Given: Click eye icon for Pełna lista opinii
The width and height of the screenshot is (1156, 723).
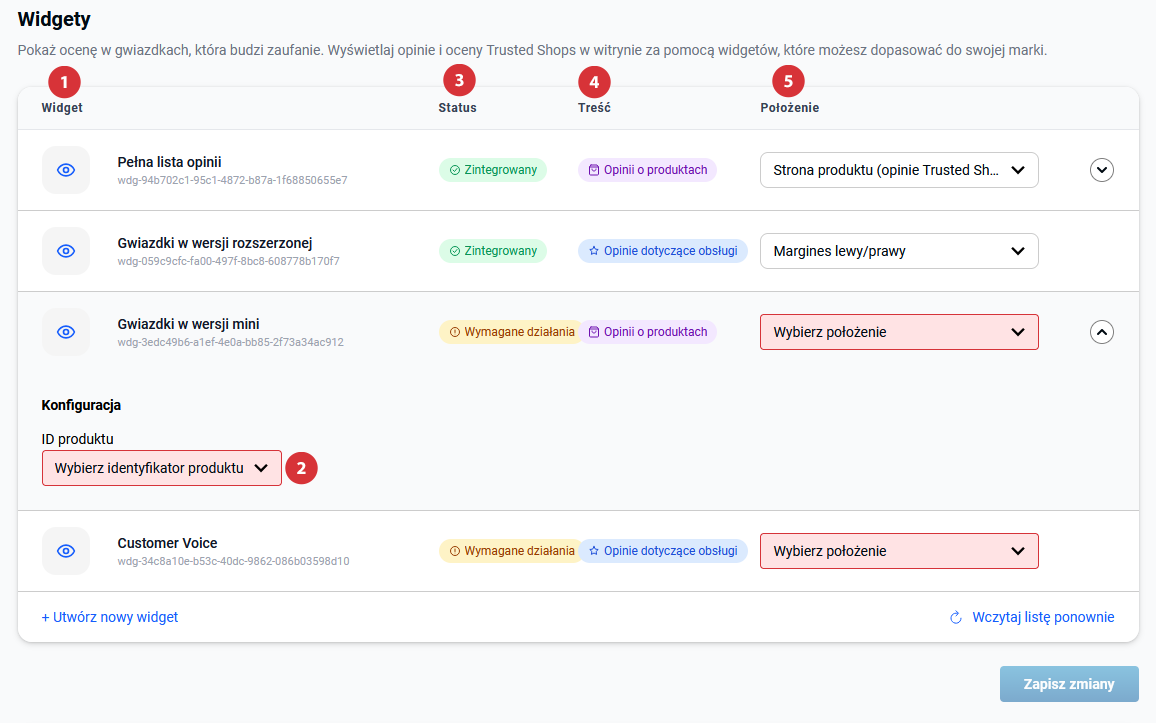Looking at the screenshot, I should click(66, 170).
